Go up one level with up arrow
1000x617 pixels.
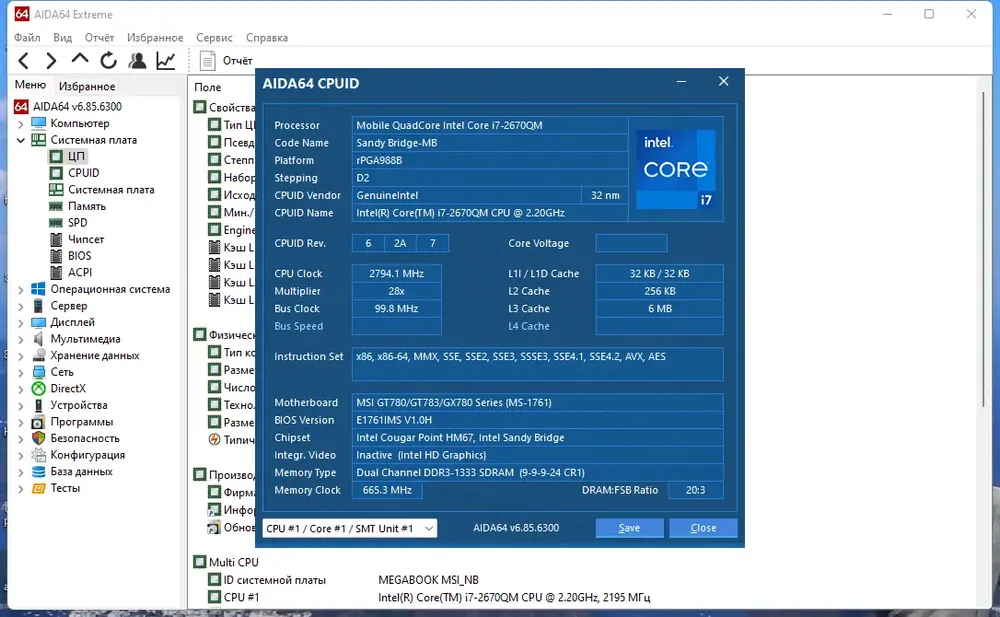click(x=80, y=59)
